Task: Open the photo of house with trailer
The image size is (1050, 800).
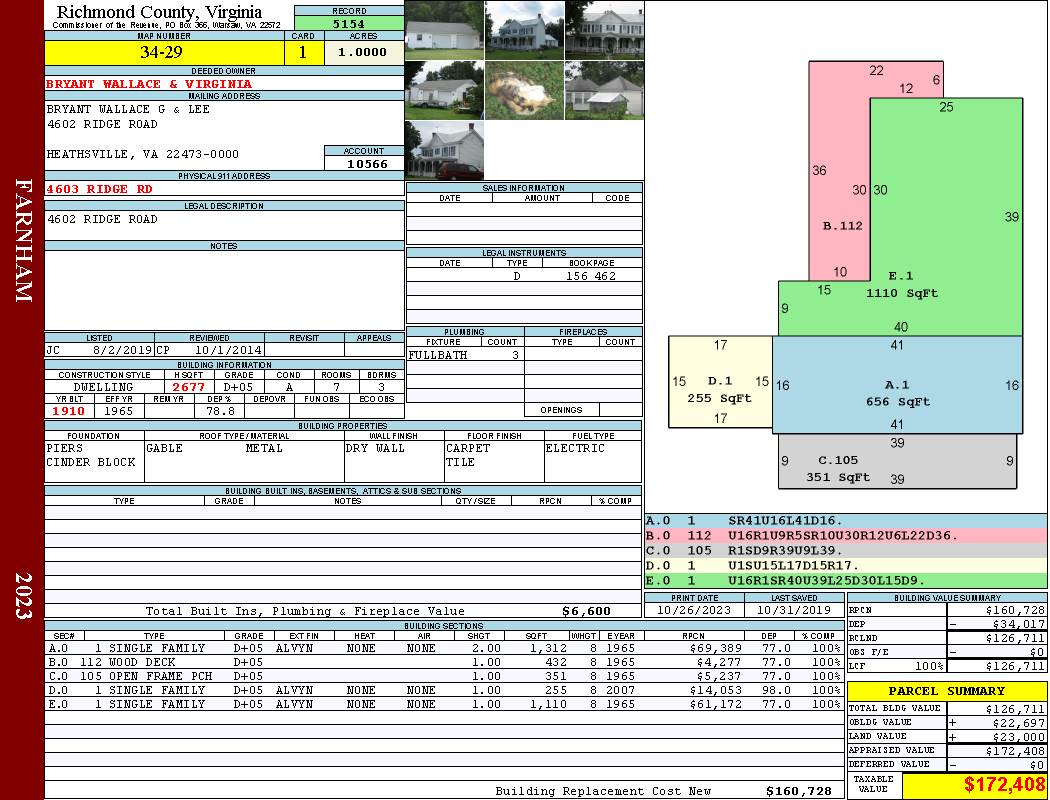Action: [444, 90]
